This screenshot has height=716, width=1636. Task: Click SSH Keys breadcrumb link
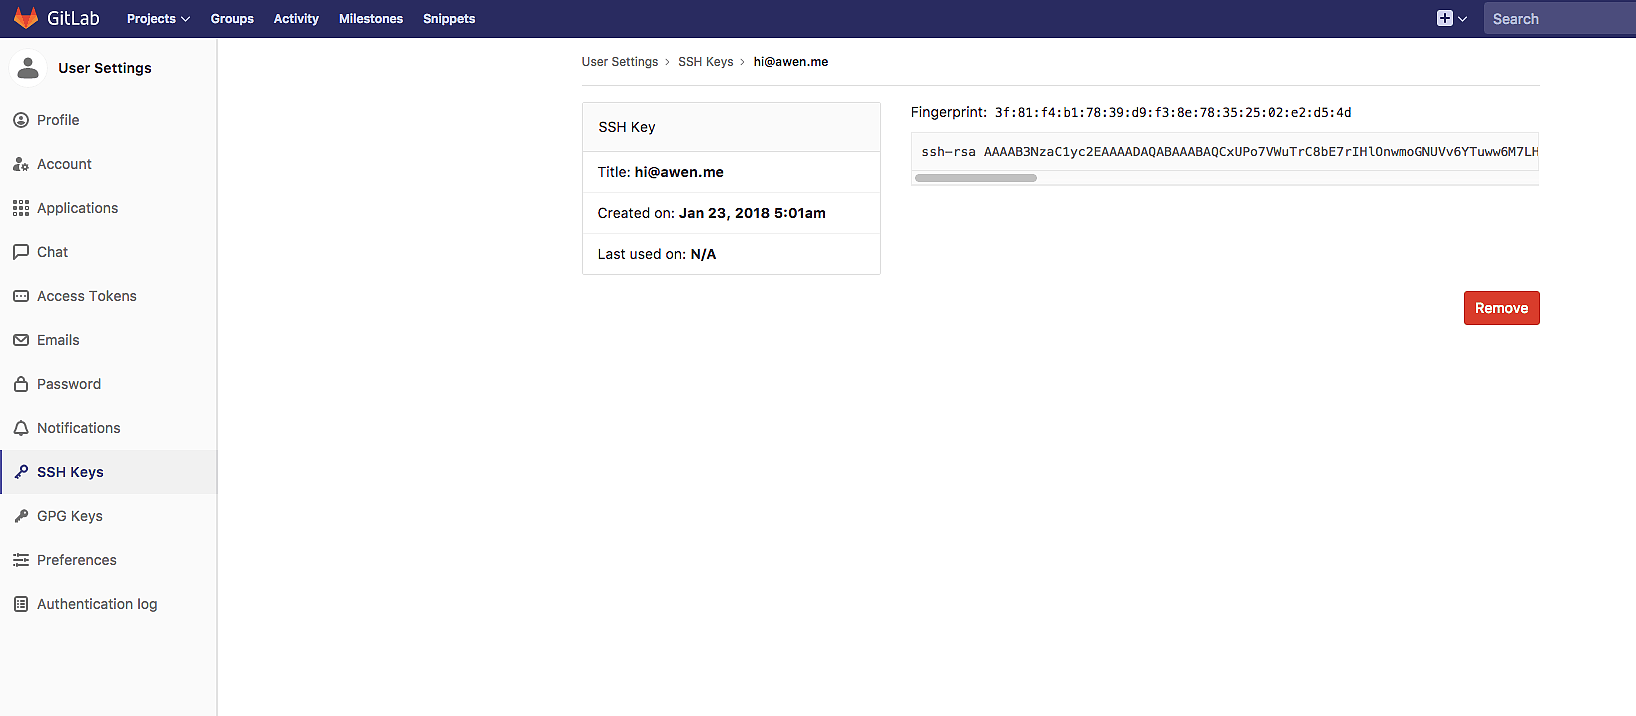705,62
